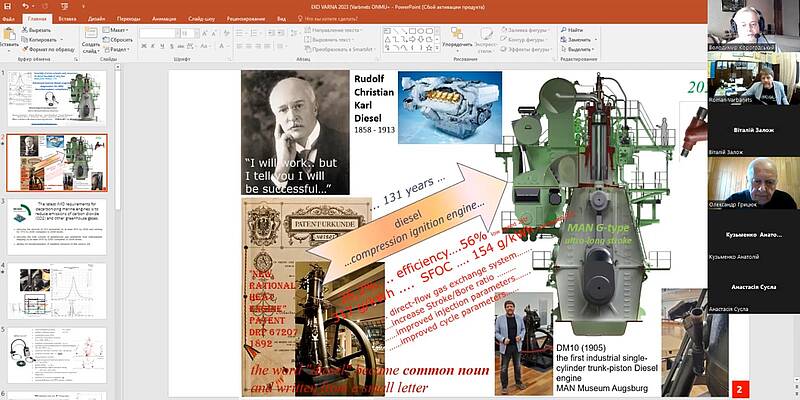The image size is (800, 400).
Task: Click the align text left icon
Action: point(240,46)
